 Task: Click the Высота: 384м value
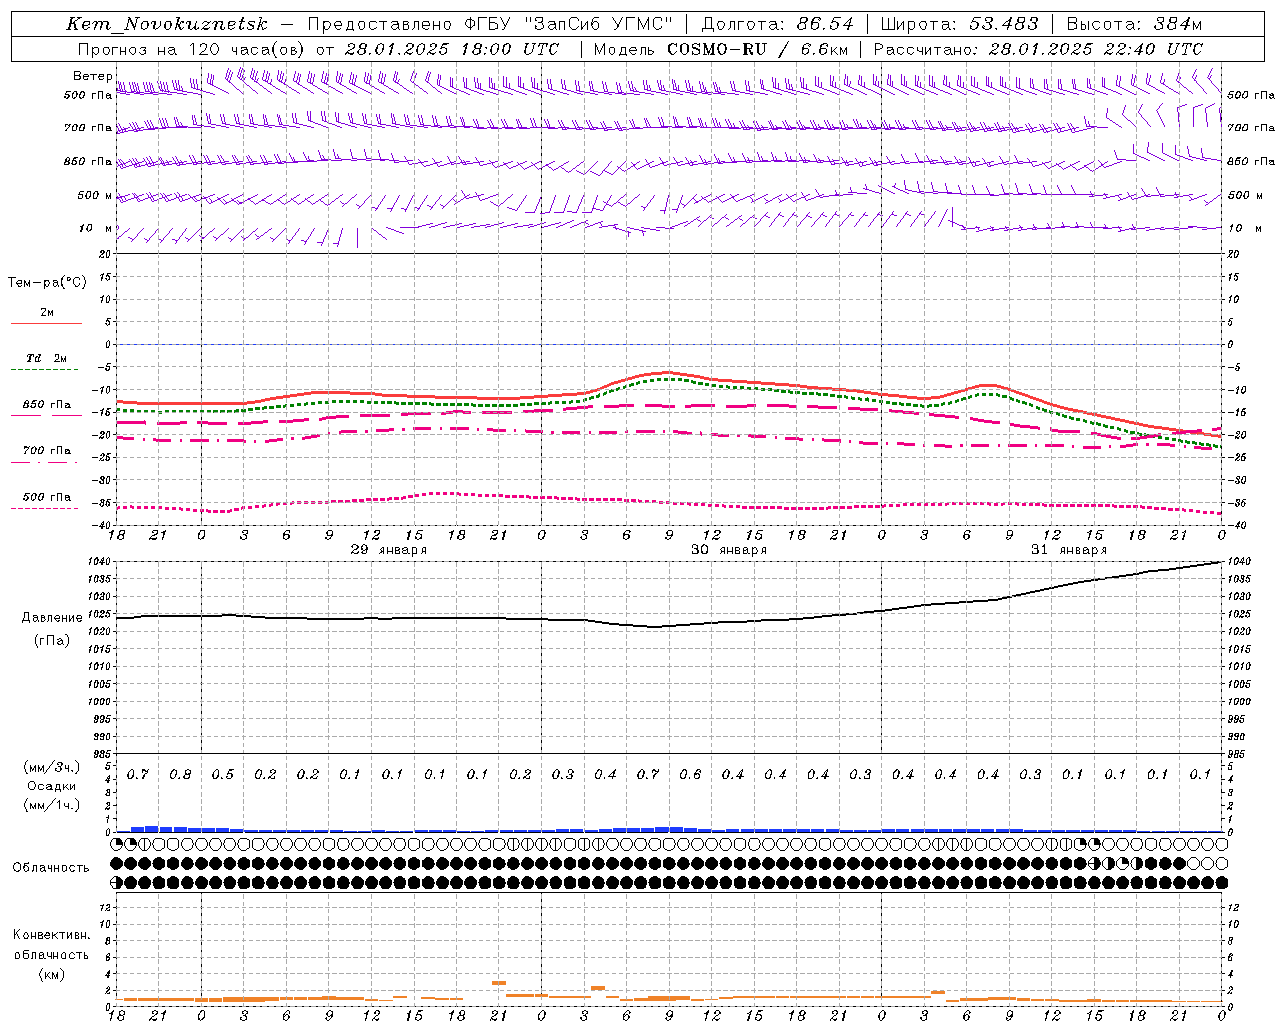point(1134,24)
